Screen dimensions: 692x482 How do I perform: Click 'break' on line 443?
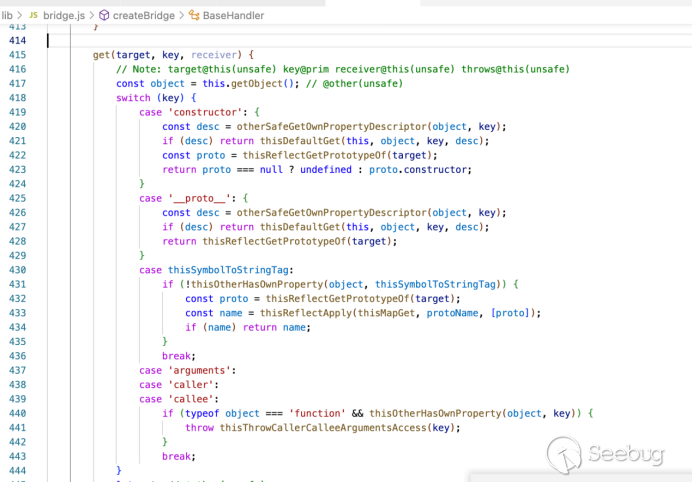click(177, 456)
